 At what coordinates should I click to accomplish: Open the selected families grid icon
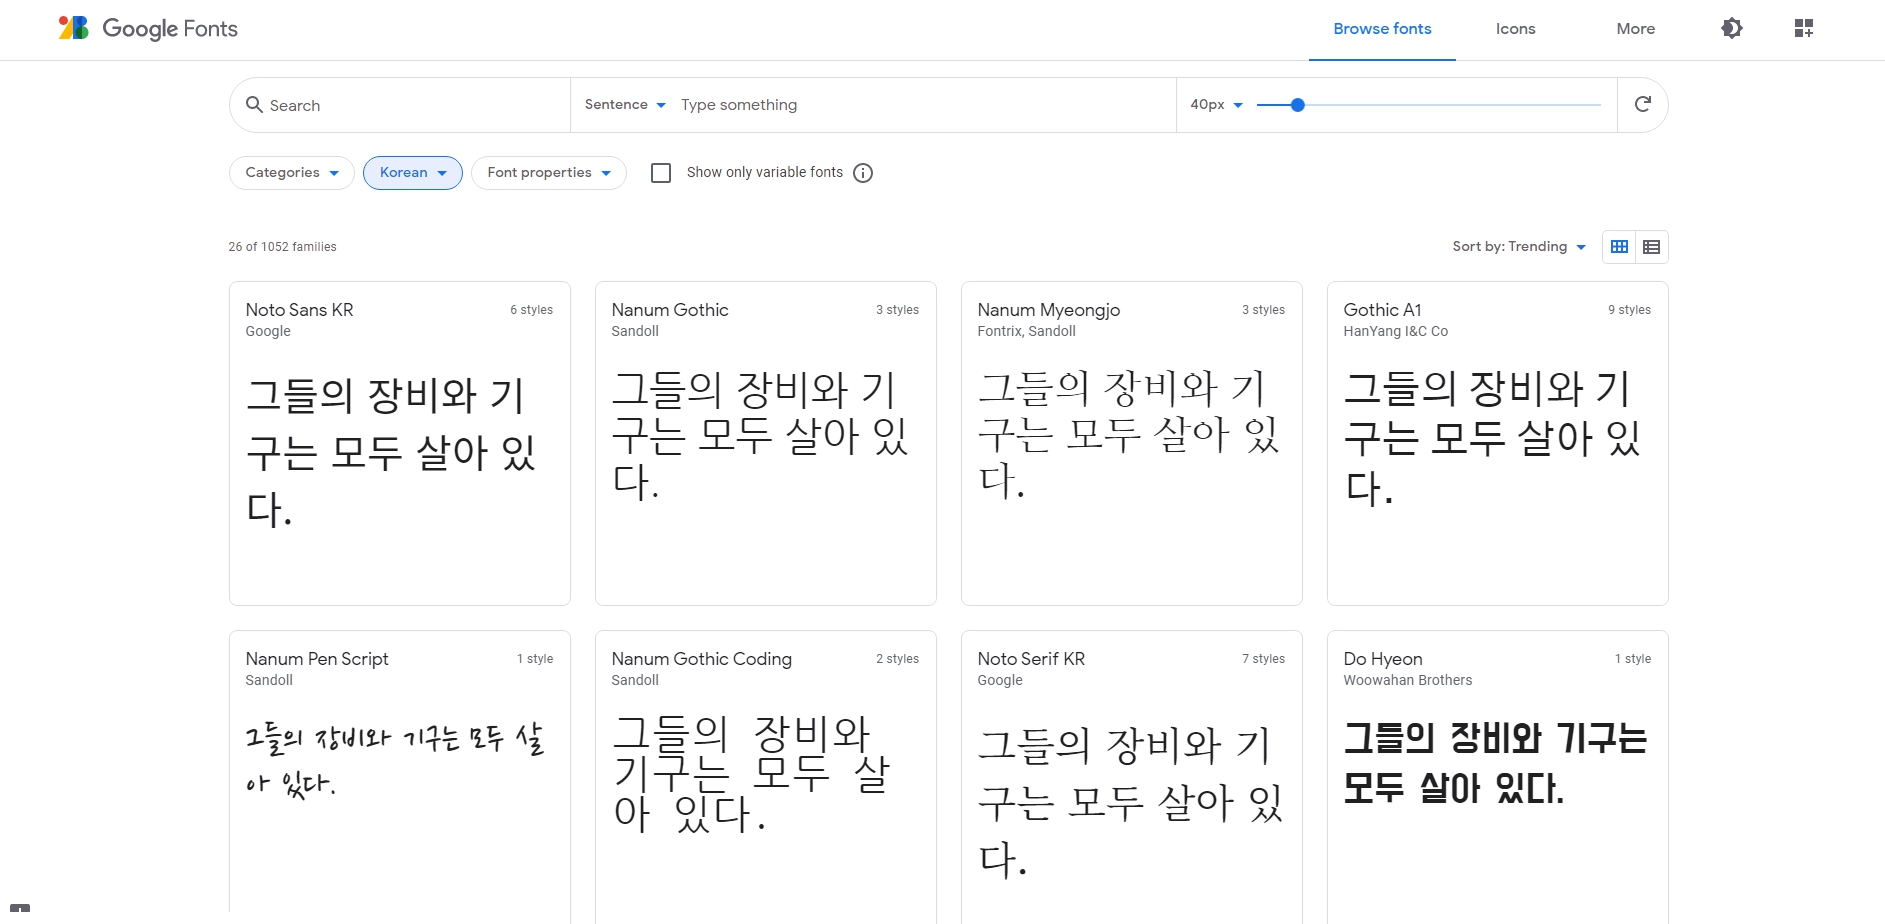coord(1803,28)
